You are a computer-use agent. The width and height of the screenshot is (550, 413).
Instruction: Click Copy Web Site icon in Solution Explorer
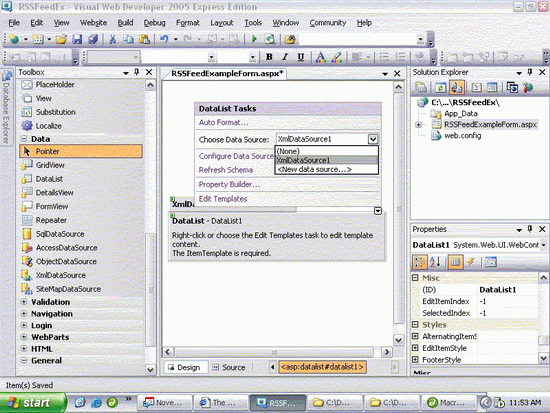pos(512,87)
